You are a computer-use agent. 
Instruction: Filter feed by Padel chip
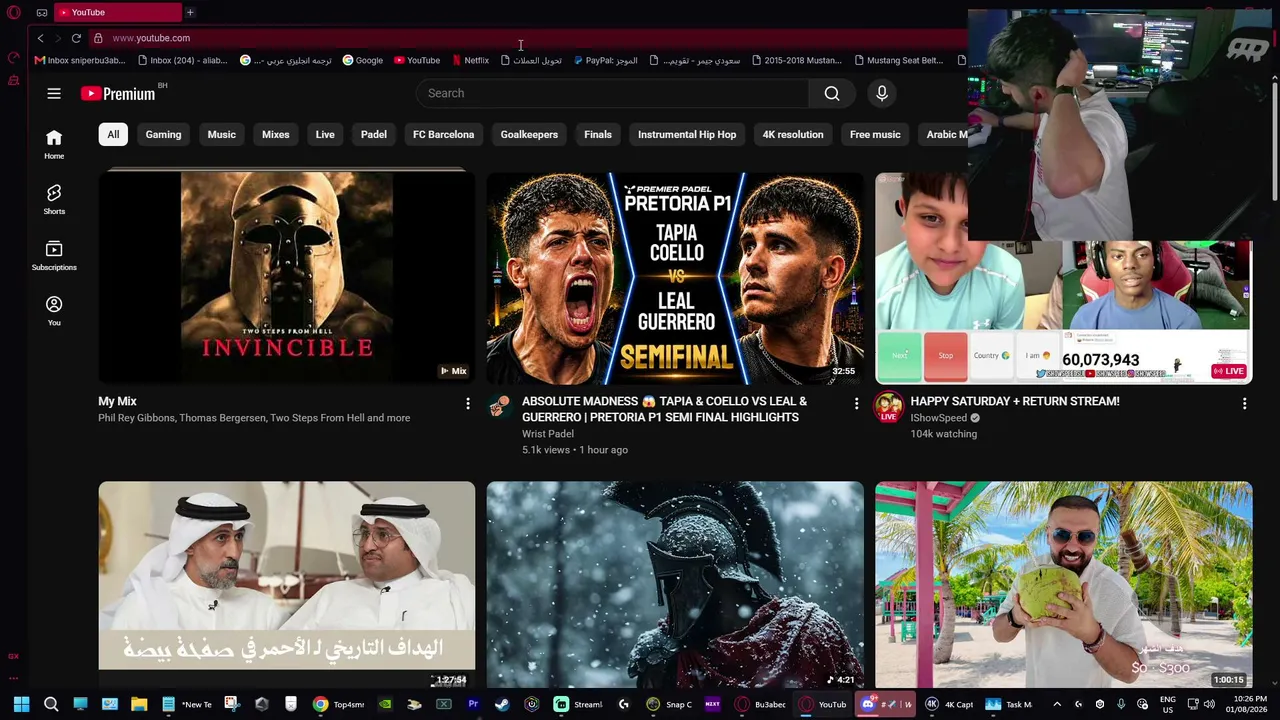(374, 134)
